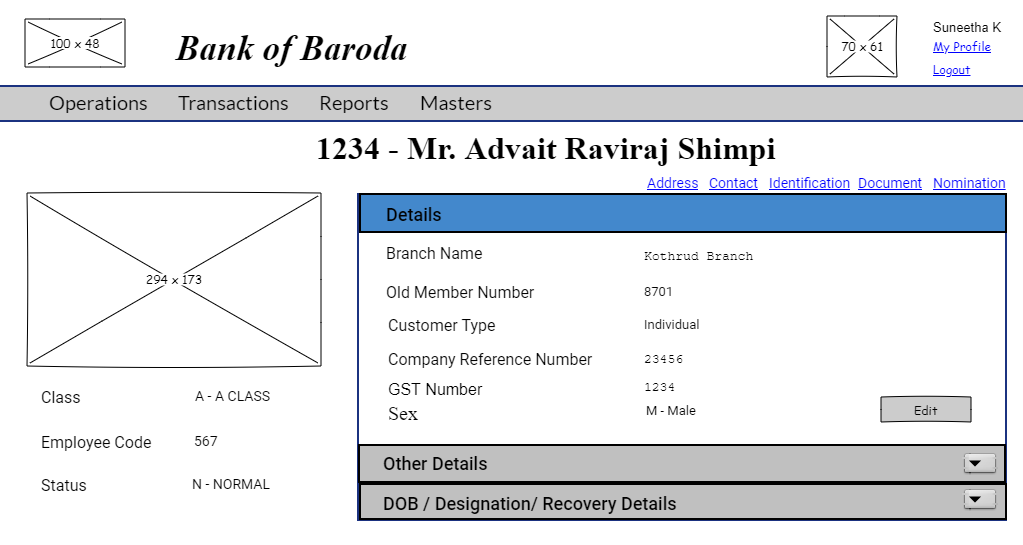Click the large 294 × 173 image placeholder
The height and width of the screenshot is (545, 1023).
174,280
